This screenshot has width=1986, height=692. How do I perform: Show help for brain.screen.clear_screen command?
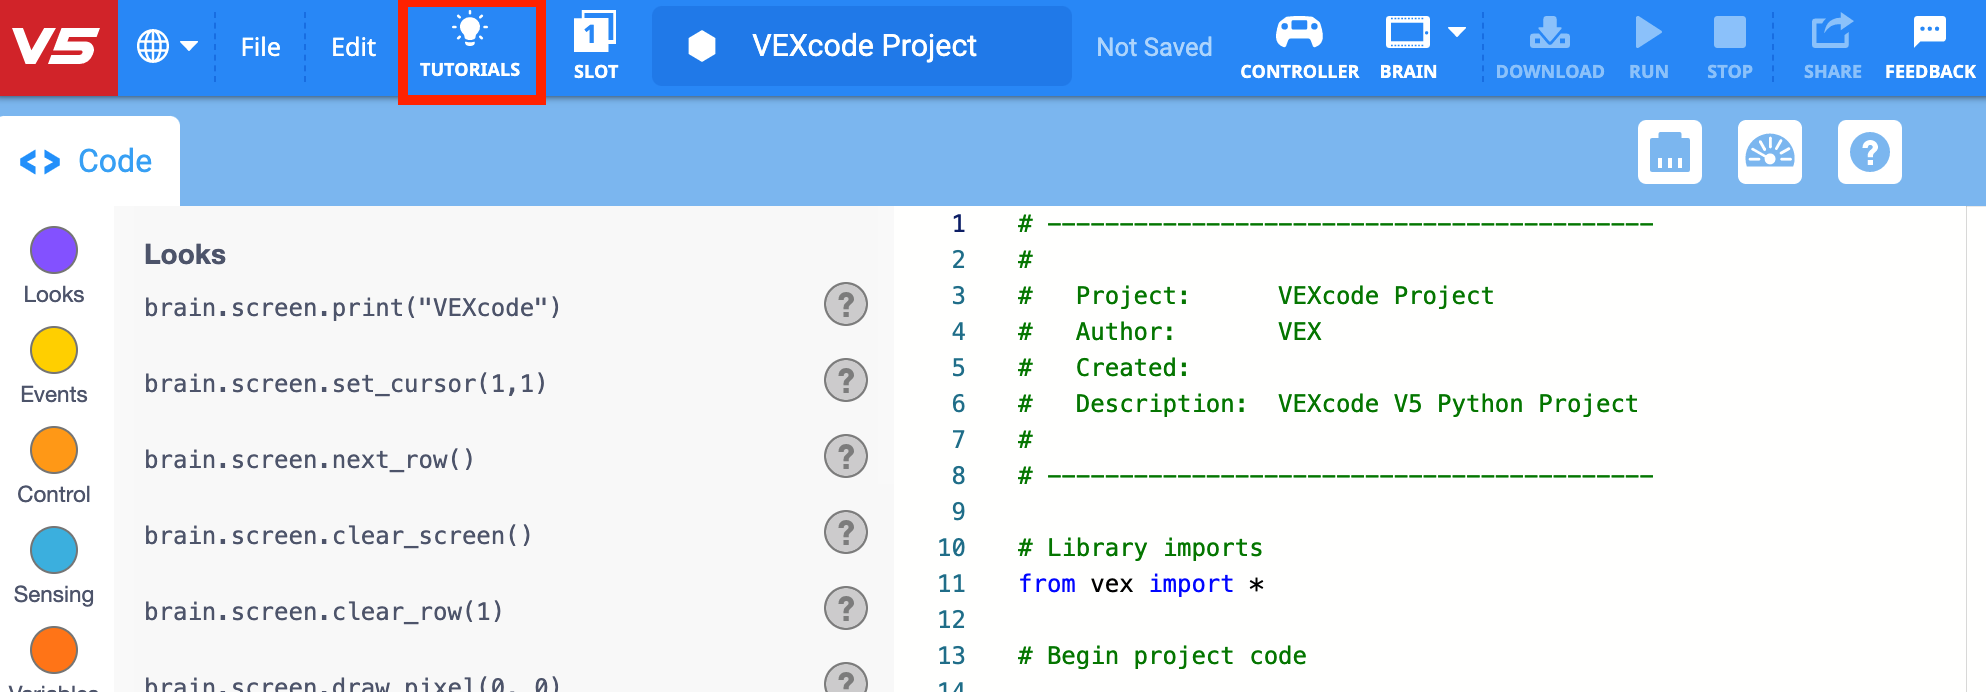tap(845, 532)
